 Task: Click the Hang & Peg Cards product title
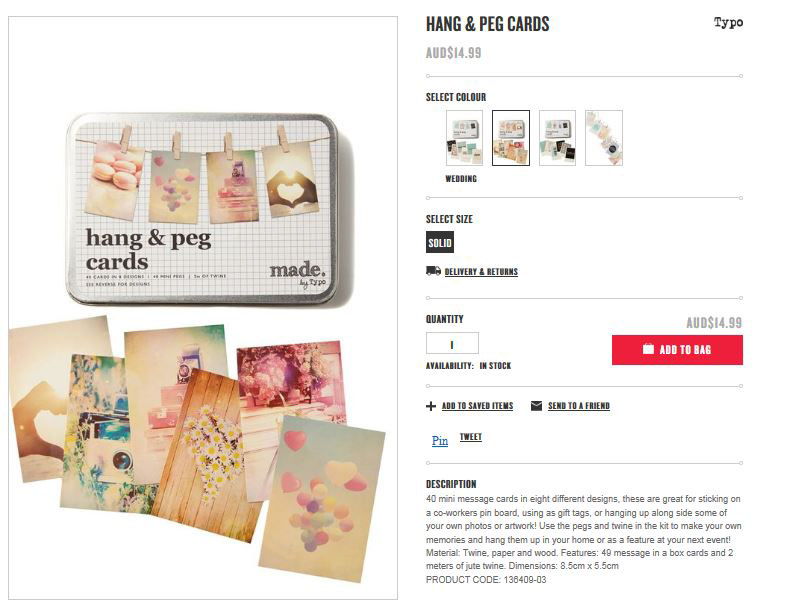(x=487, y=24)
